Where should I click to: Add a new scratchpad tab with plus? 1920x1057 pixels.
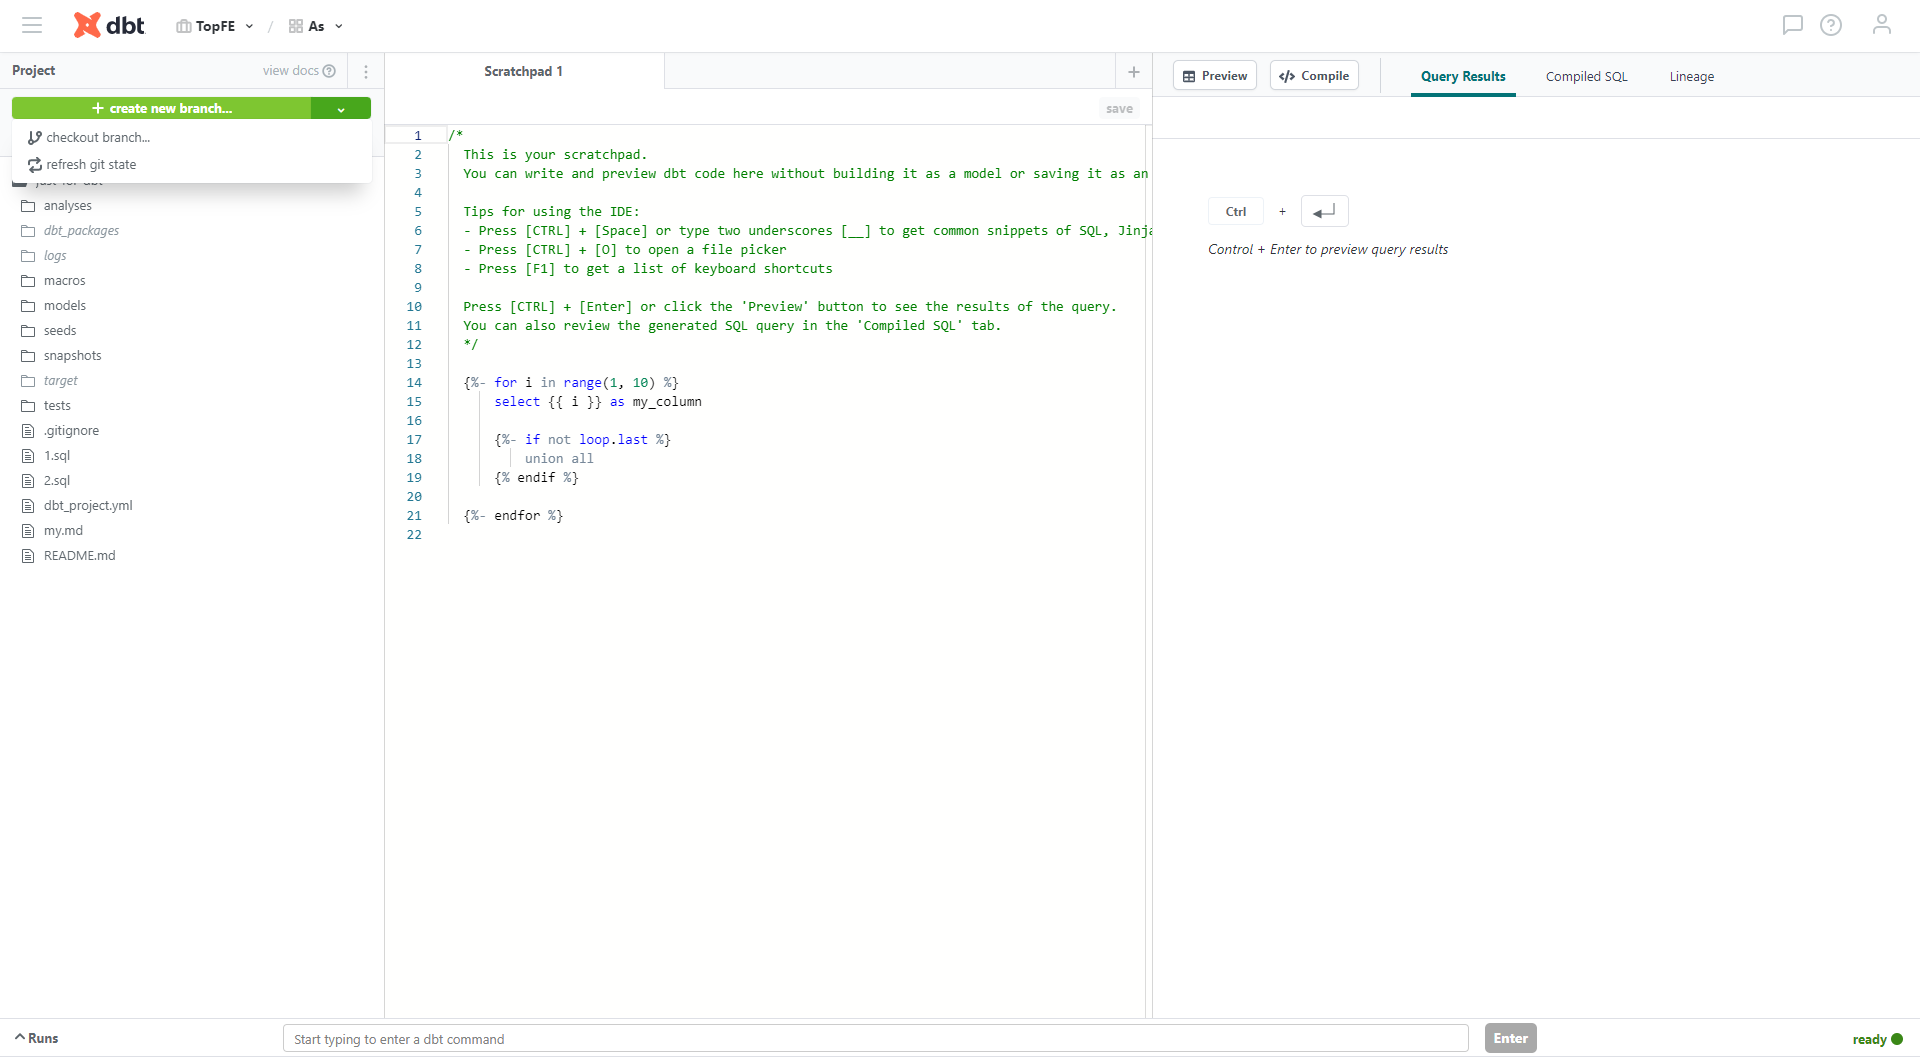(x=1133, y=72)
